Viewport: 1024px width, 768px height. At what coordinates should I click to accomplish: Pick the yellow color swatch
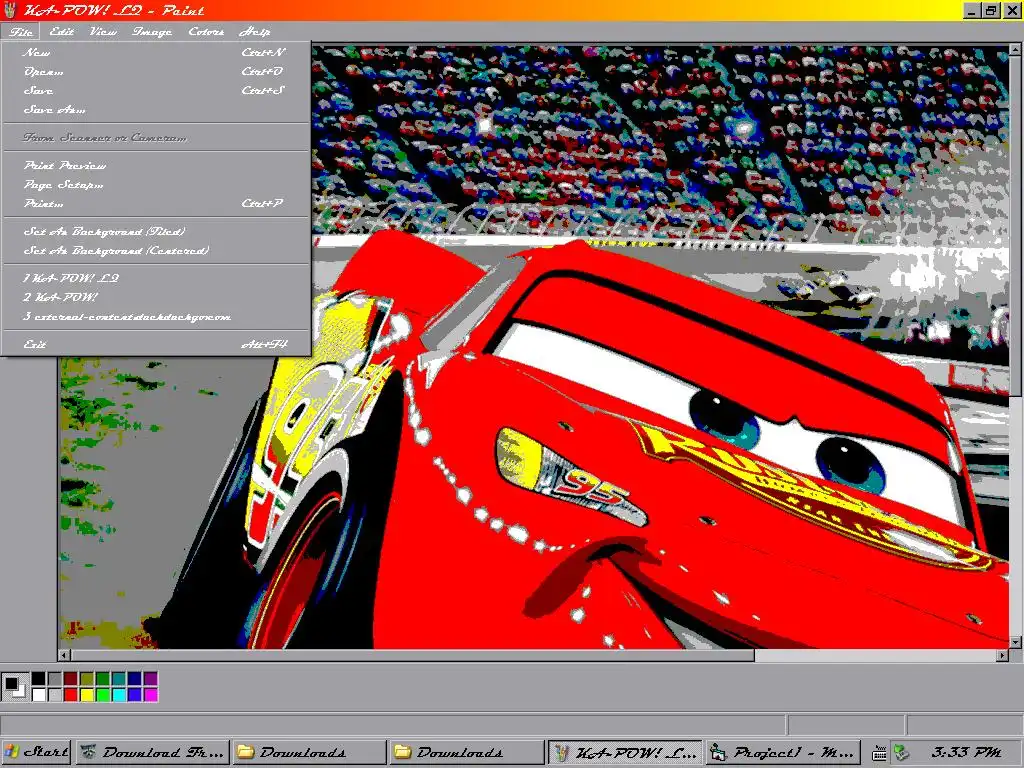[x=87, y=694]
